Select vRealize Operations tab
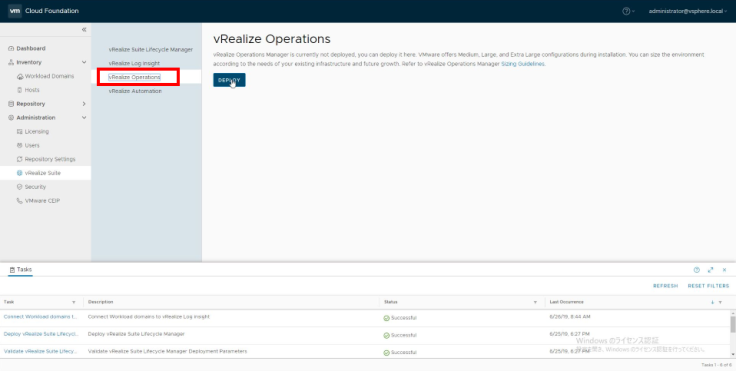 click(134, 77)
